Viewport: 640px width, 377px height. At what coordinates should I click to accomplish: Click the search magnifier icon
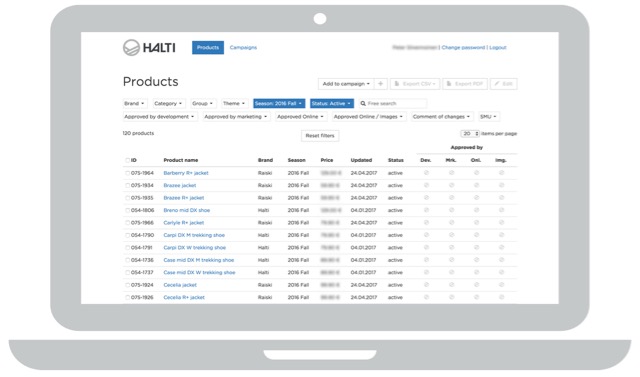(x=363, y=104)
